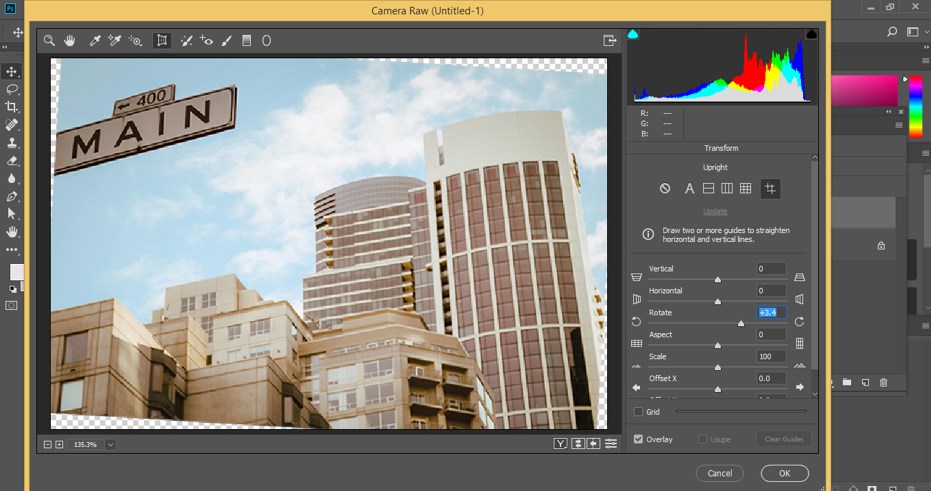Adjust the Rotate slider handle

tap(741, 323)
